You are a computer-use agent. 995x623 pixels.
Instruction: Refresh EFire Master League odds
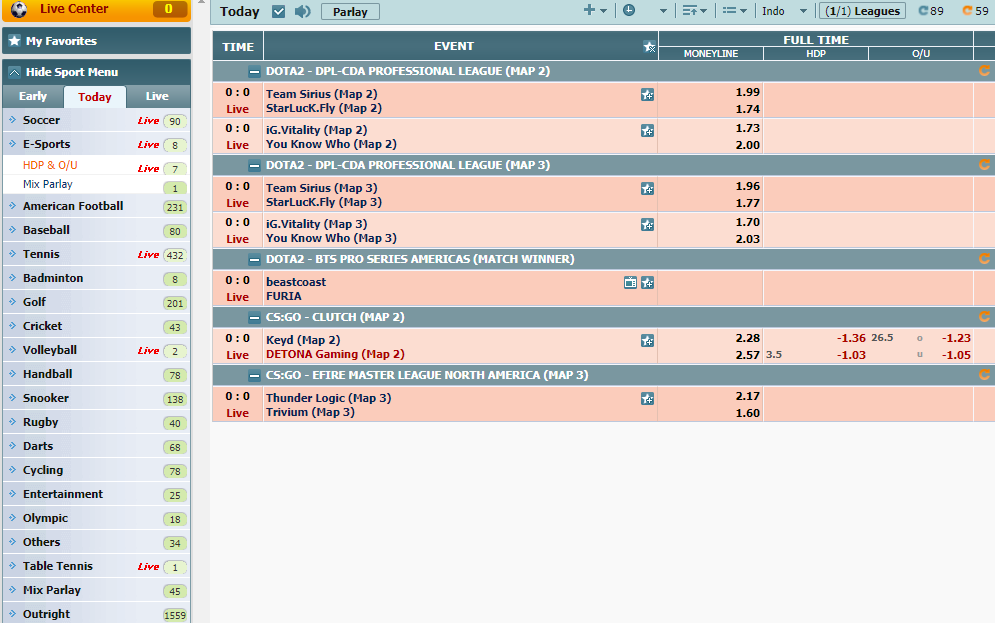pos(984,375)
